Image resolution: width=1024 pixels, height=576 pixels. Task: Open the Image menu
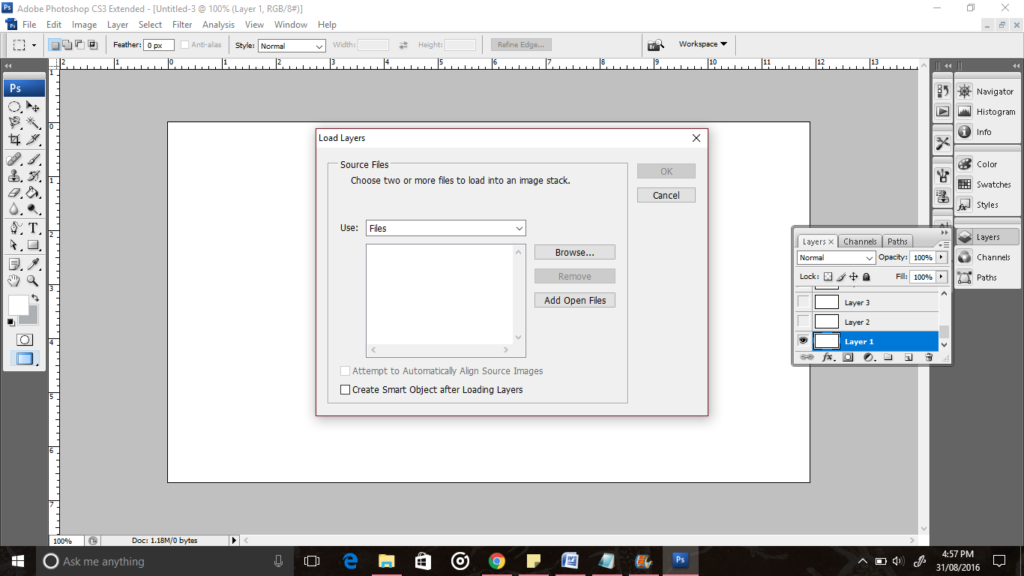tap(84, 25)
